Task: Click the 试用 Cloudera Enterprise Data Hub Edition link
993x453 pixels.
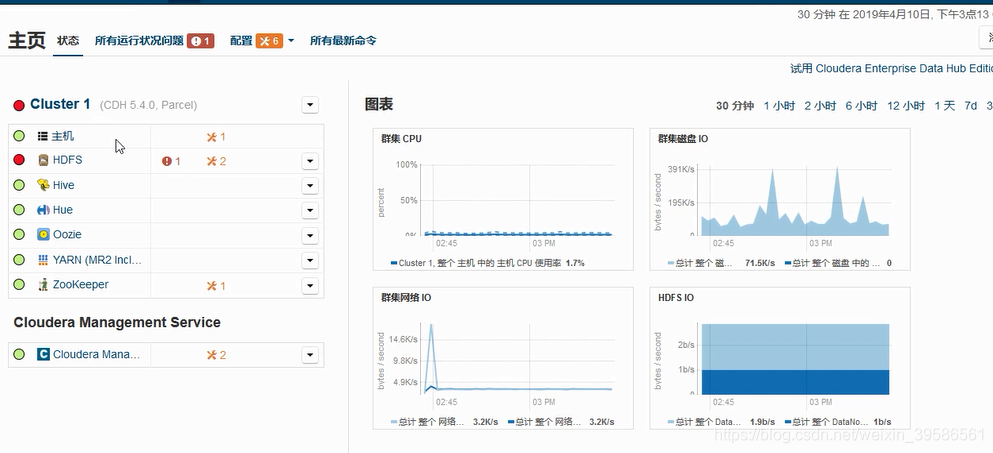Action: (892, 68)
